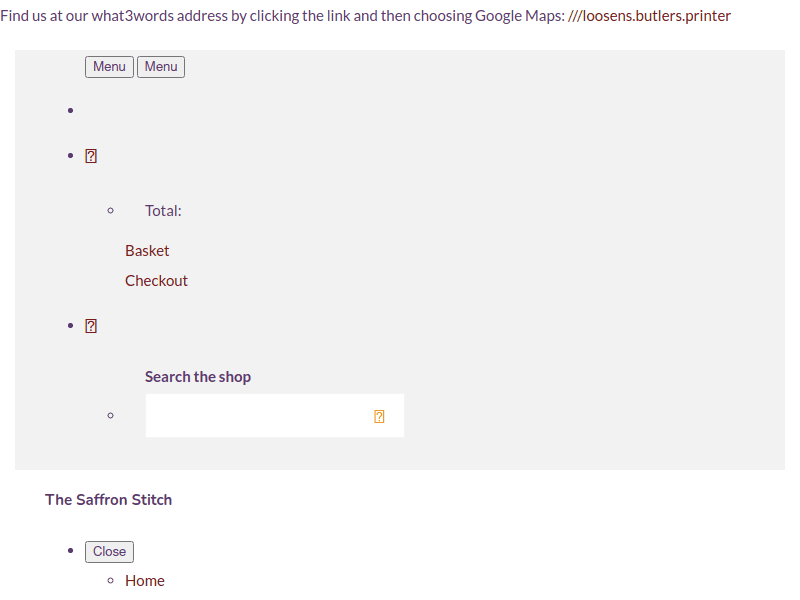The image size is (800, 600).
Task: Click the left Menu button
Action: [109, 67]
